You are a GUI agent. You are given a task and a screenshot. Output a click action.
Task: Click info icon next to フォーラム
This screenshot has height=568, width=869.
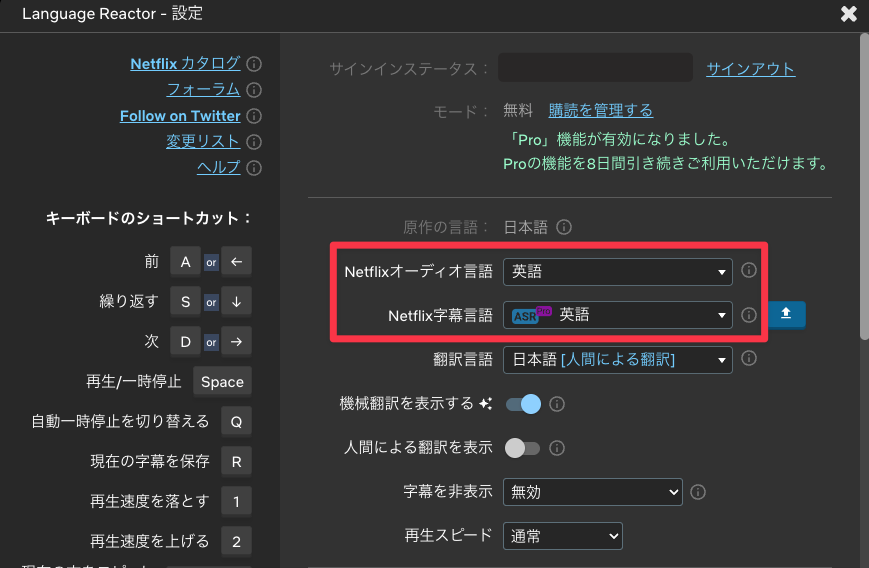[x=254, y=90]
